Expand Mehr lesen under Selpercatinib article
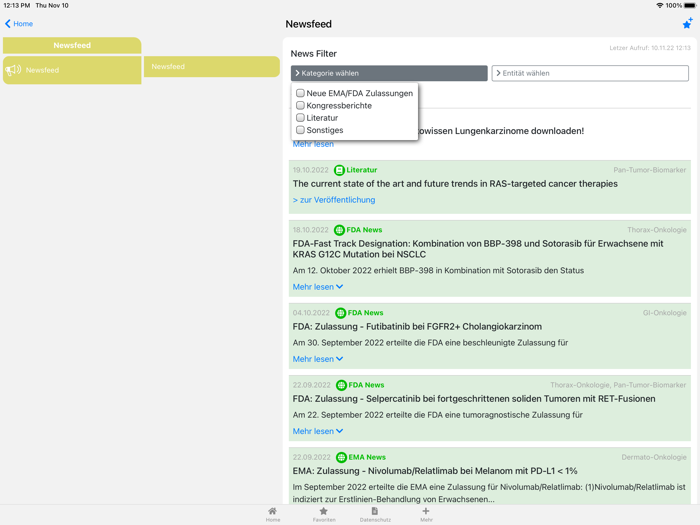This screenshot has width=700, height=525. tap(318, 431)
